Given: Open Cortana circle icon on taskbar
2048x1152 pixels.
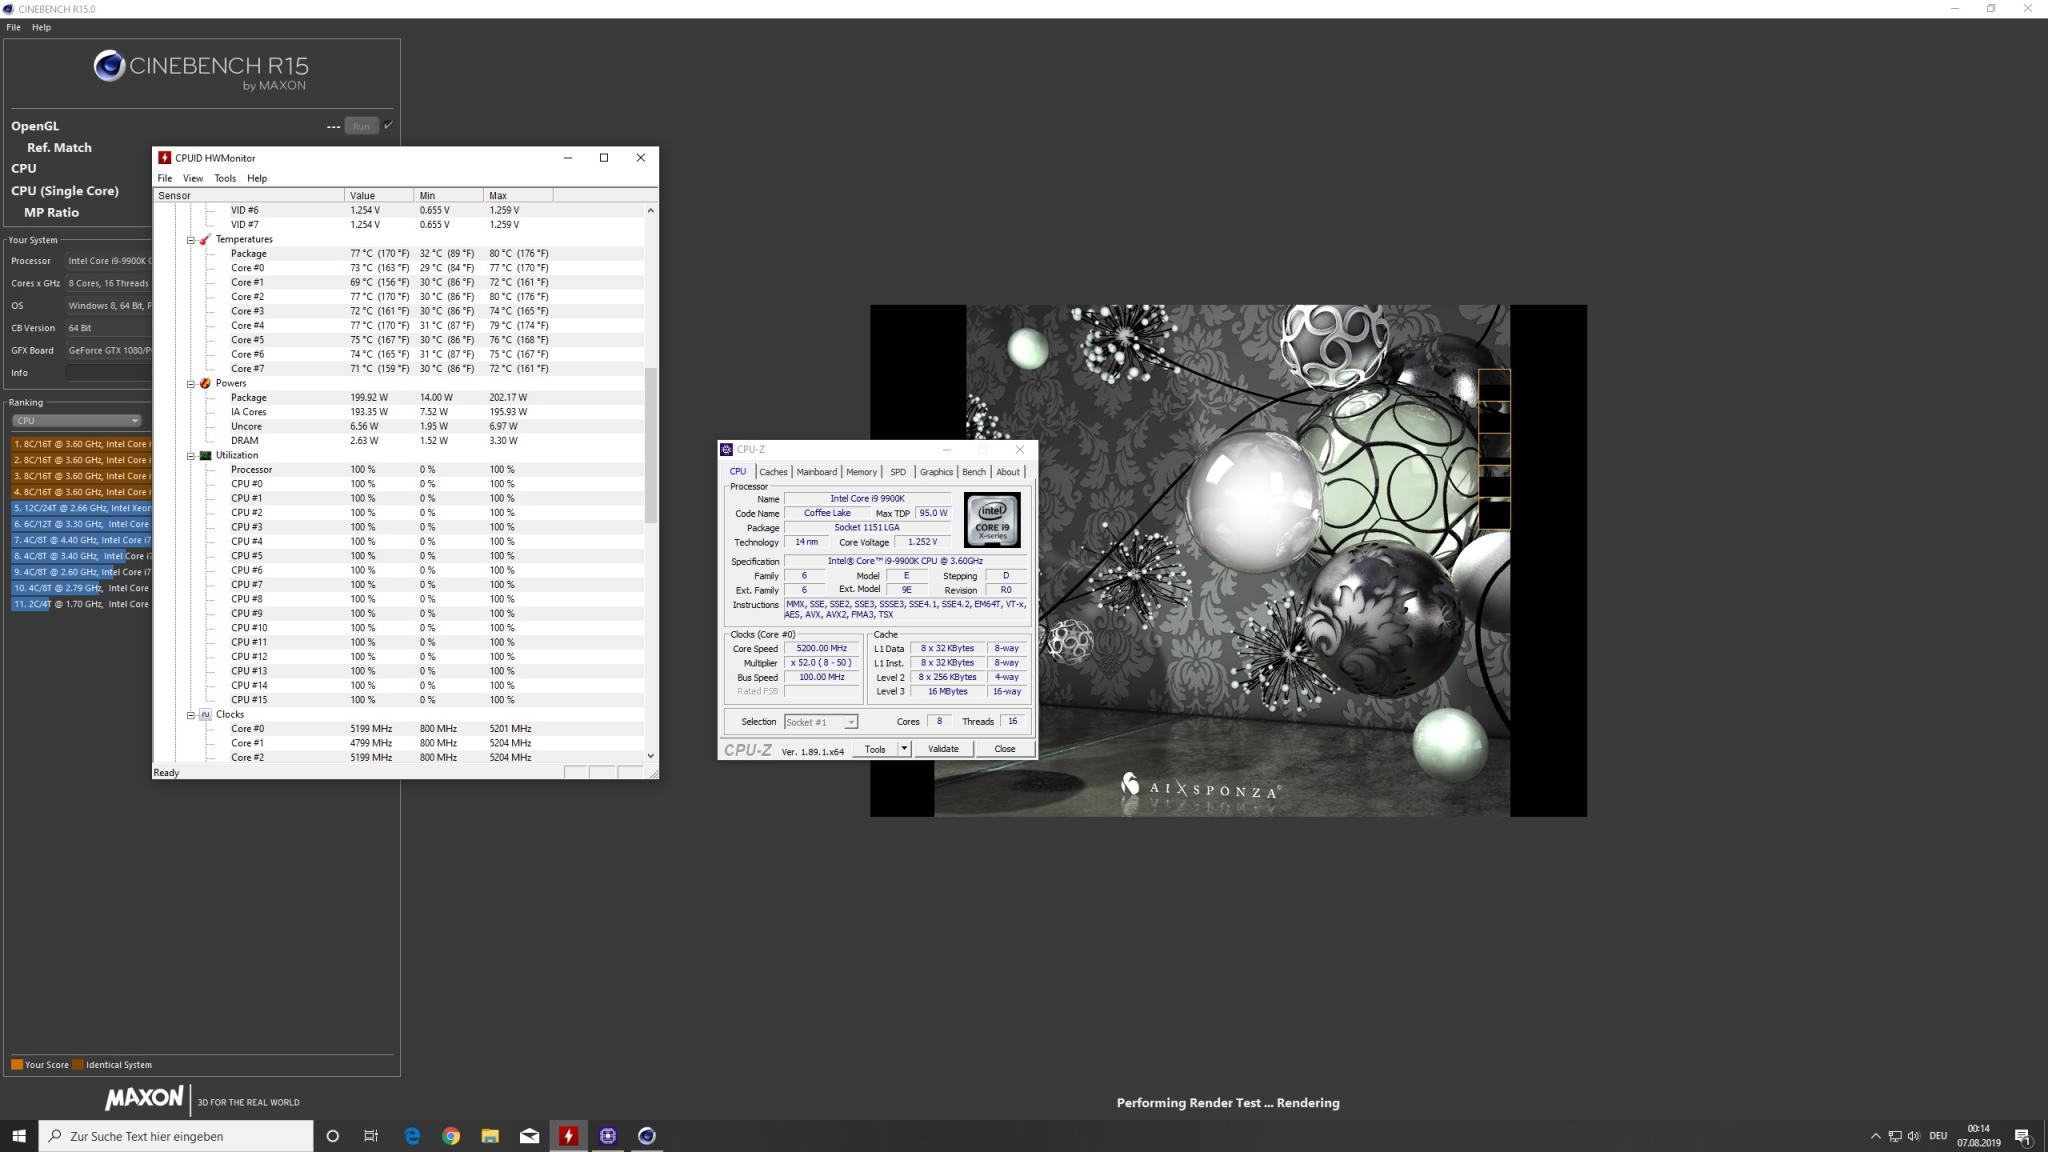Looking at the screenshot, I should [333, 1136].
